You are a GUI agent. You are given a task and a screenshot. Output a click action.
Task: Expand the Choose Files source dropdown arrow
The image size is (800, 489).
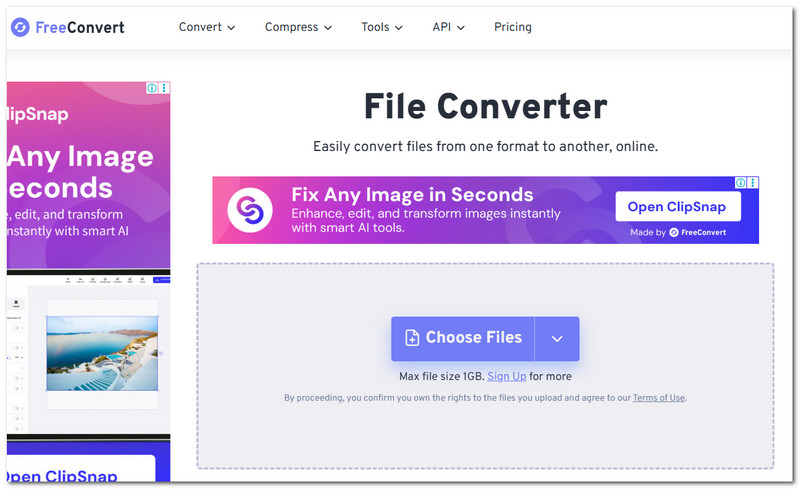pos(557,338)
